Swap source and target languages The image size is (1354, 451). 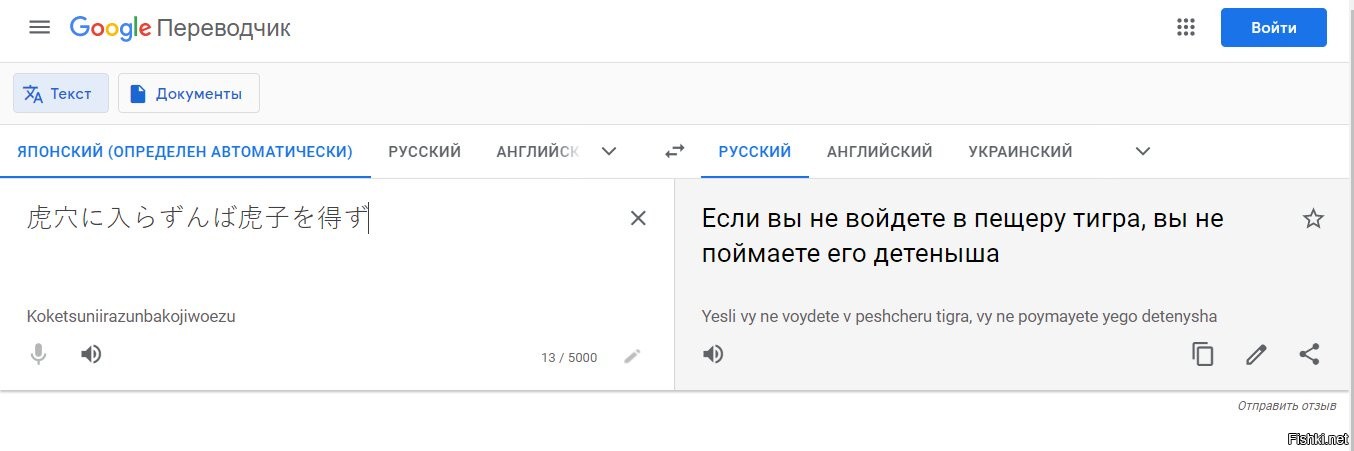click(x=675, y=151)
